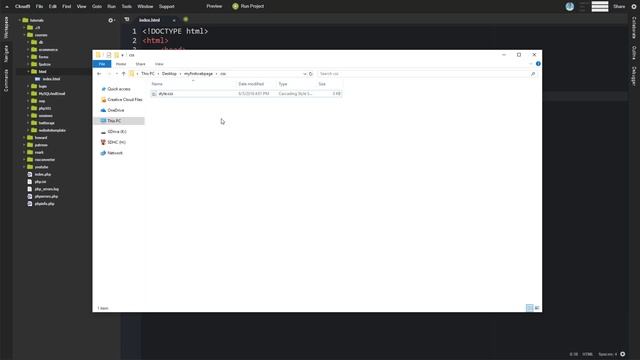Click the pane icon left of the index.html tab
Image resolution: width=640 pixels, height=360 pixels.
127,19
